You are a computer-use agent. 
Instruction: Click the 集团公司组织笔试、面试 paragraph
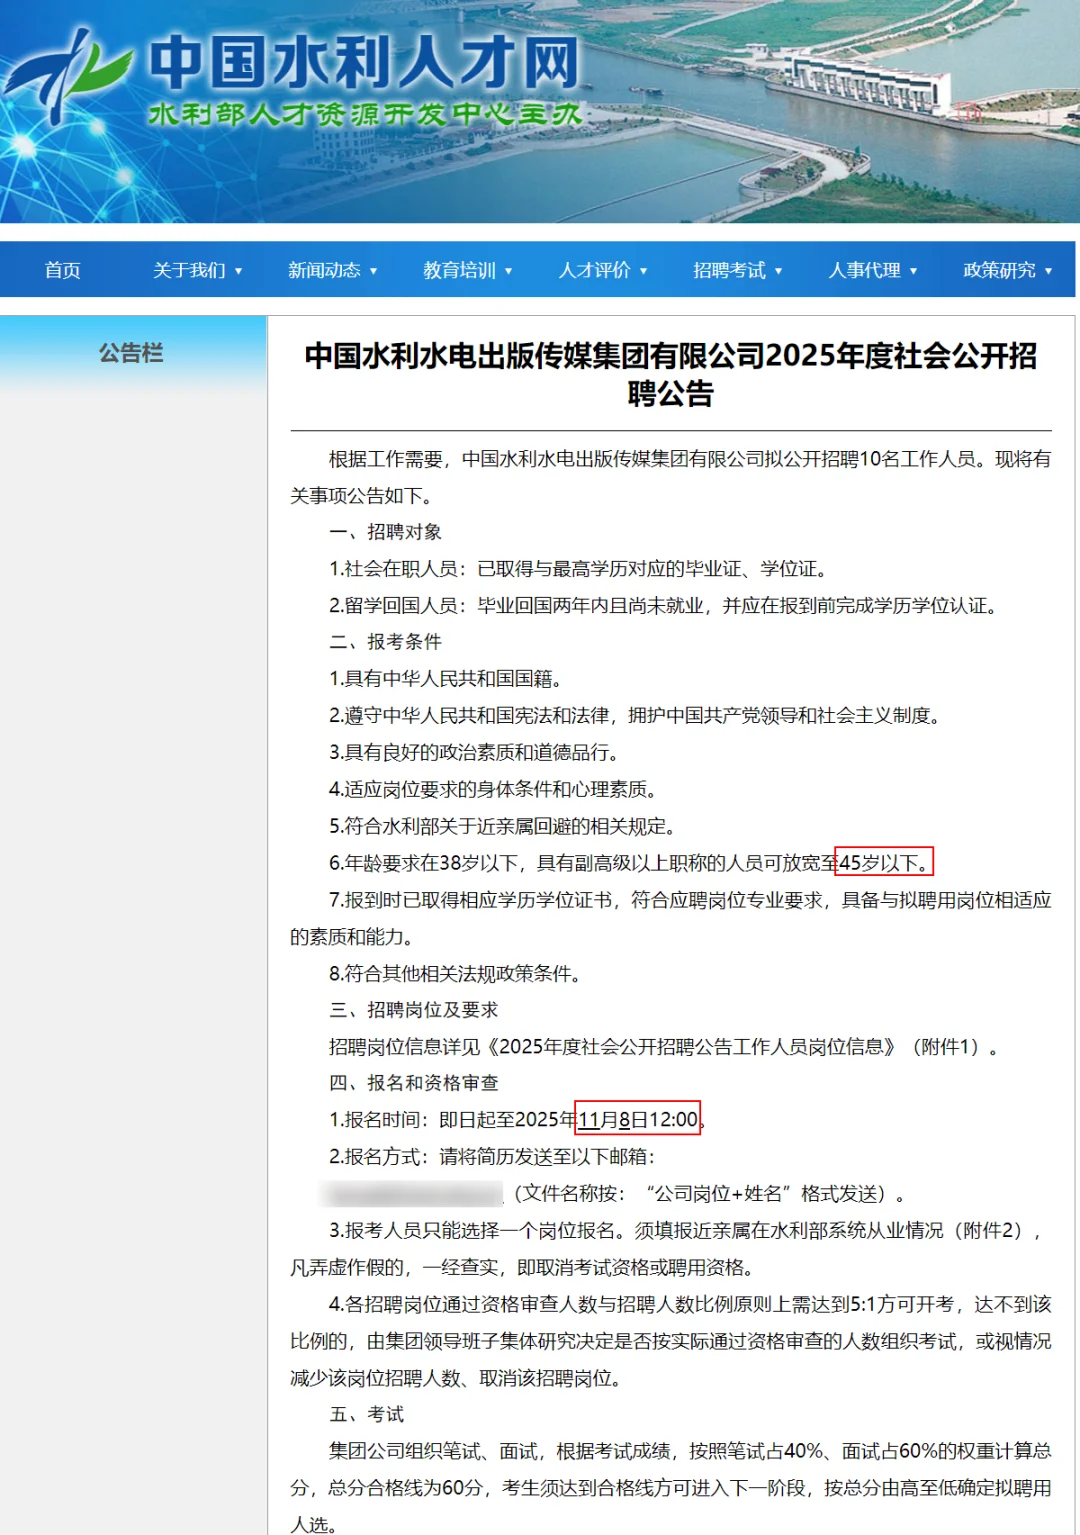point(671,1487)
